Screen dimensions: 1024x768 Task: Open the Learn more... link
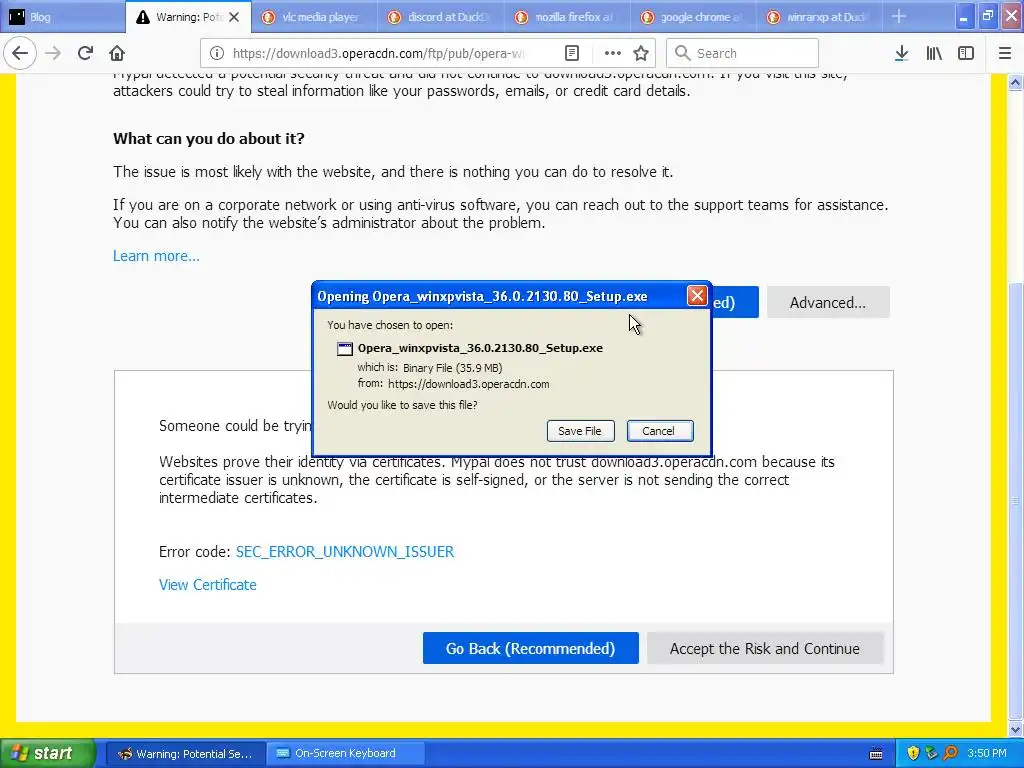tap(156, 256)
